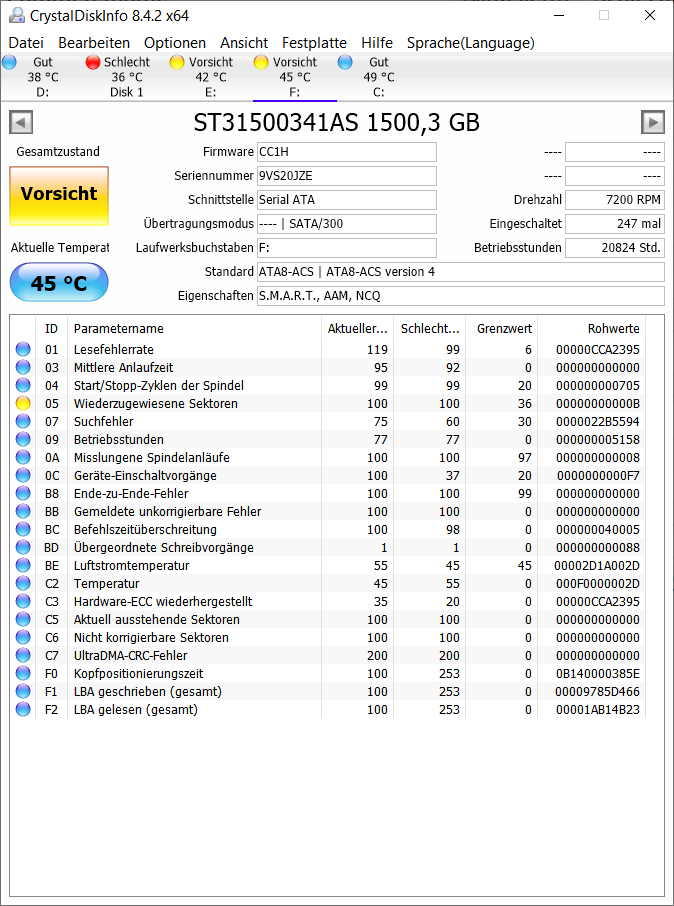Open the Hilfe menu
Viewport: 674px width, 906px height.
pyautogui.click(x=377, y=43)
